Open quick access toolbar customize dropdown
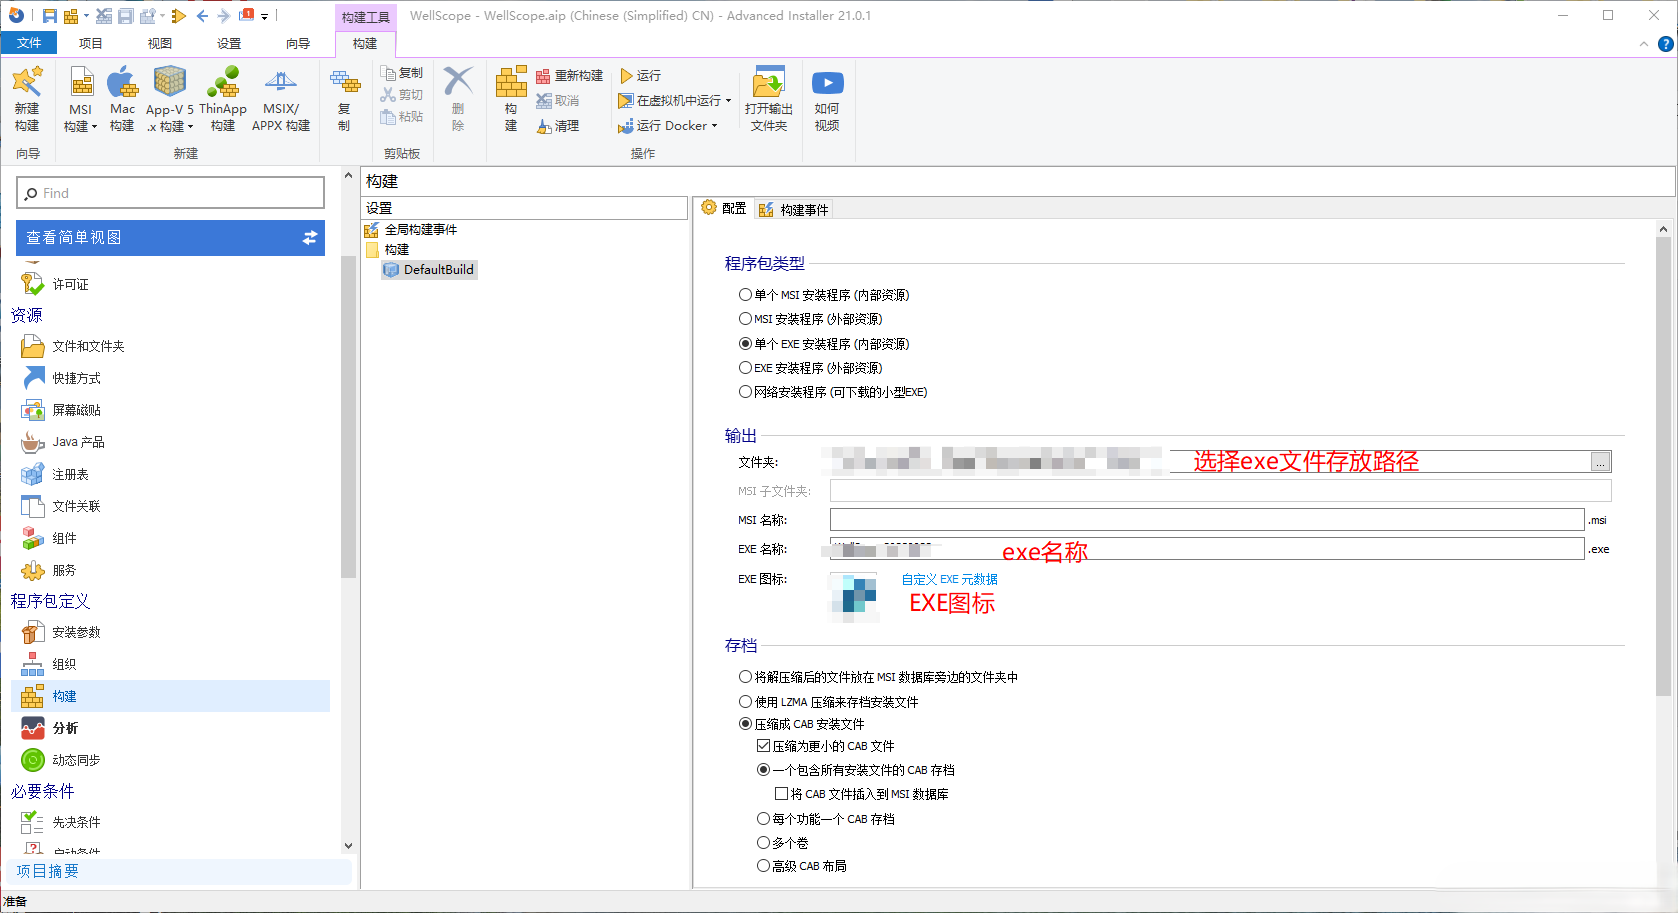1678x913 pixels. click(264, 16)
